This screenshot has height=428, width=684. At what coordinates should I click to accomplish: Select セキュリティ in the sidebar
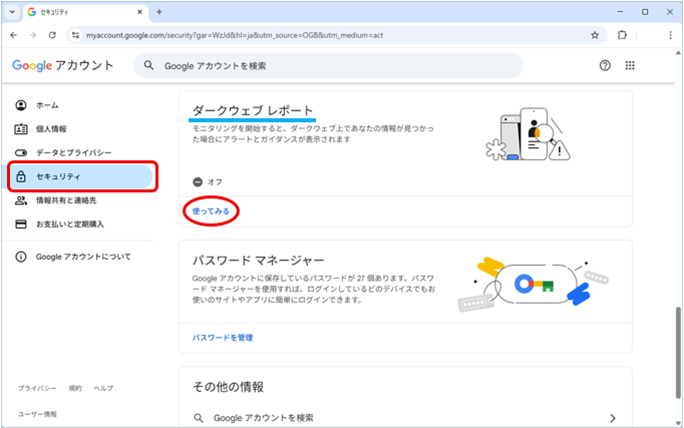(59, 176)
